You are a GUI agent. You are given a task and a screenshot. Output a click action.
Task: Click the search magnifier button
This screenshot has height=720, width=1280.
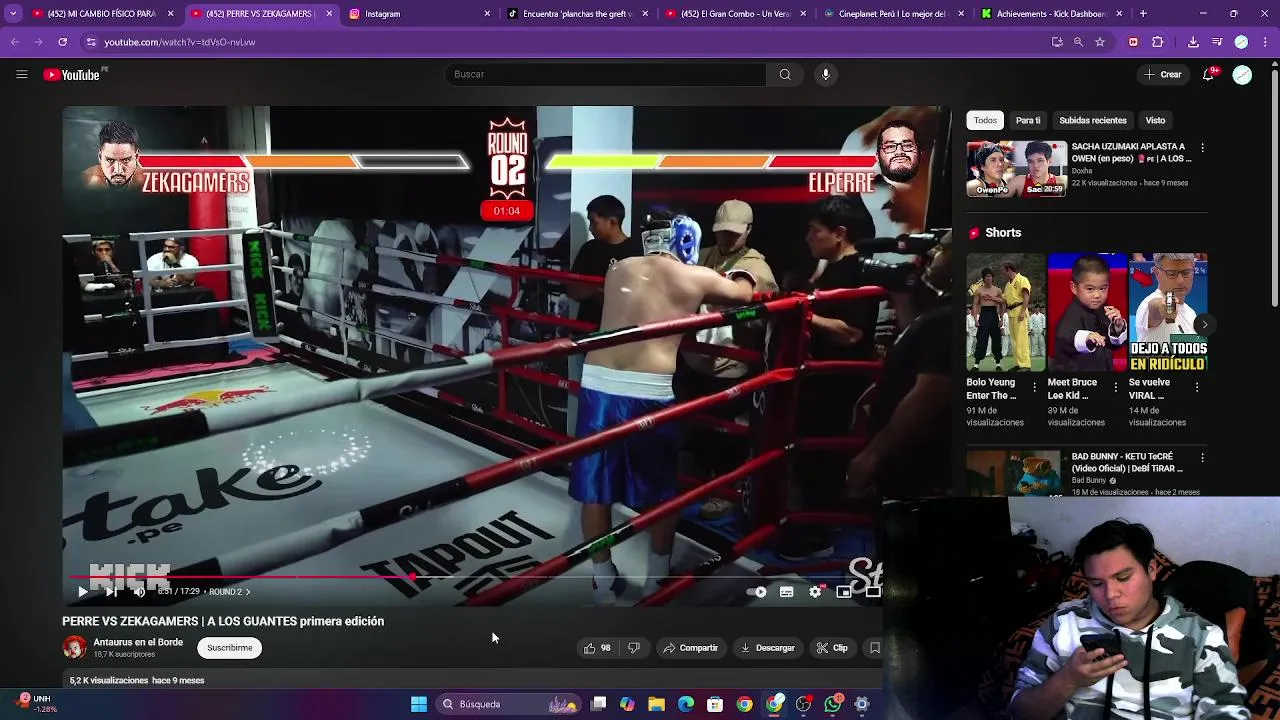tap(785, 74)
